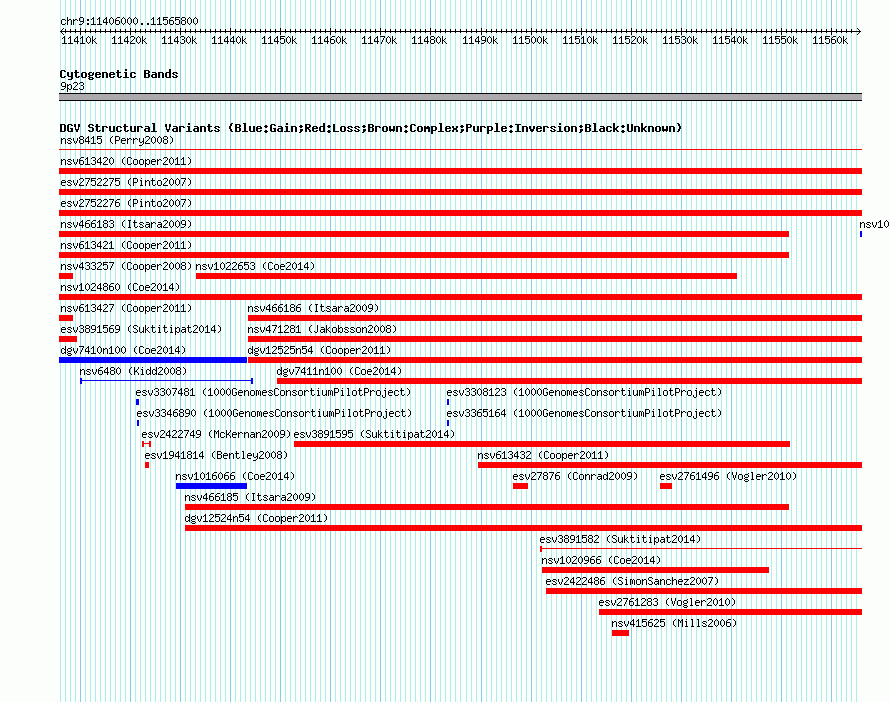The image size is (890, 702).
Task: Click the chr9:11406000..11565800 region label
Action: click(129, 21)
